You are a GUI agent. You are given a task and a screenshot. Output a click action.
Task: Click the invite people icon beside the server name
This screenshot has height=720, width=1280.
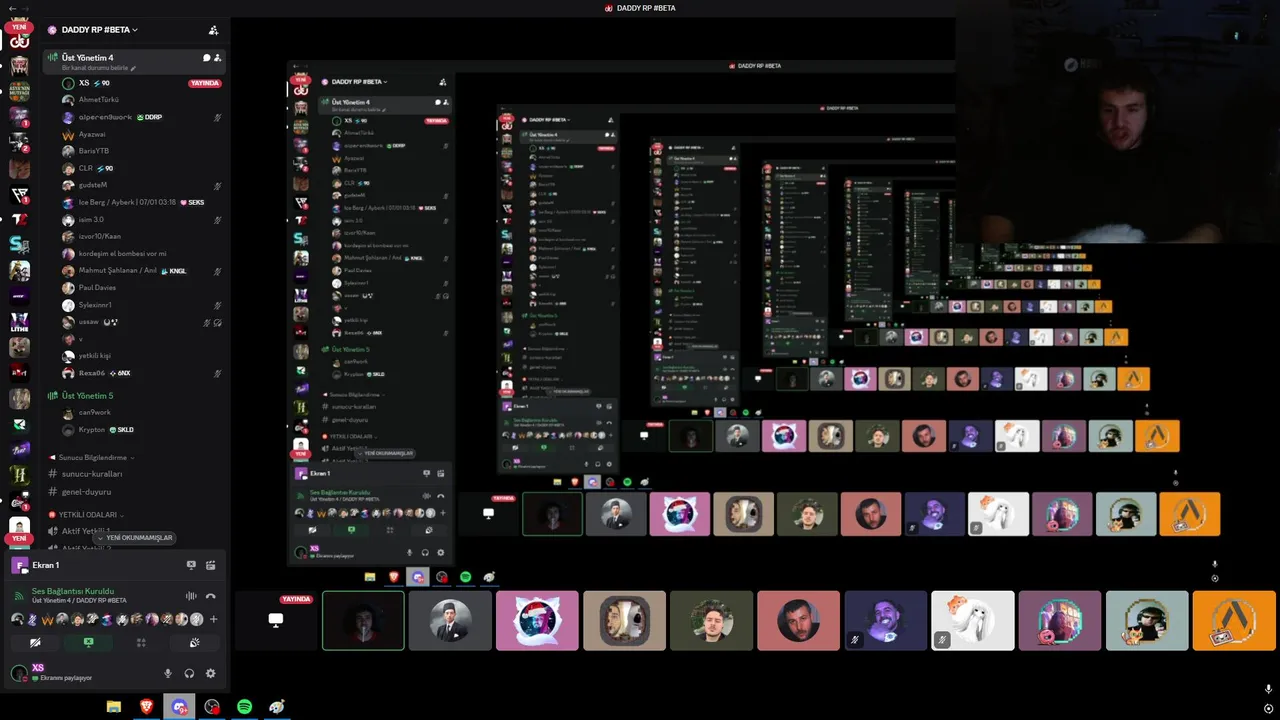[213, 30]
